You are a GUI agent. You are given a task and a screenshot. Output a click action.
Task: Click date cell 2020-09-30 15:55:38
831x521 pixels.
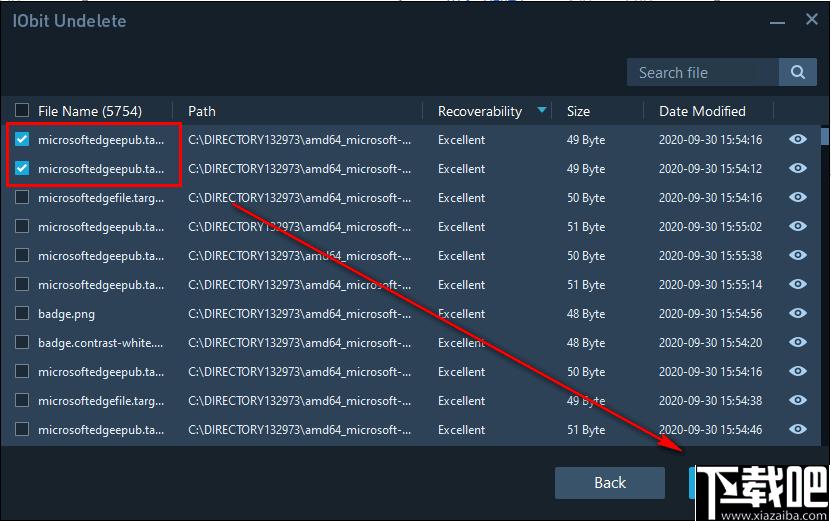coord(710,256)
